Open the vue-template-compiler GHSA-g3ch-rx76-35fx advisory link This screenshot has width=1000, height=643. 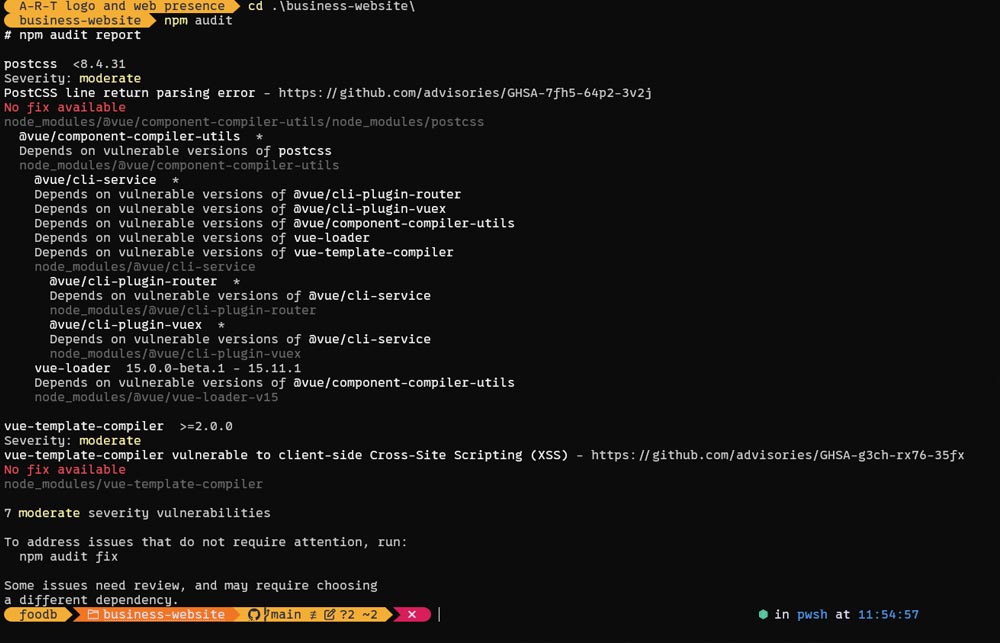778,455
